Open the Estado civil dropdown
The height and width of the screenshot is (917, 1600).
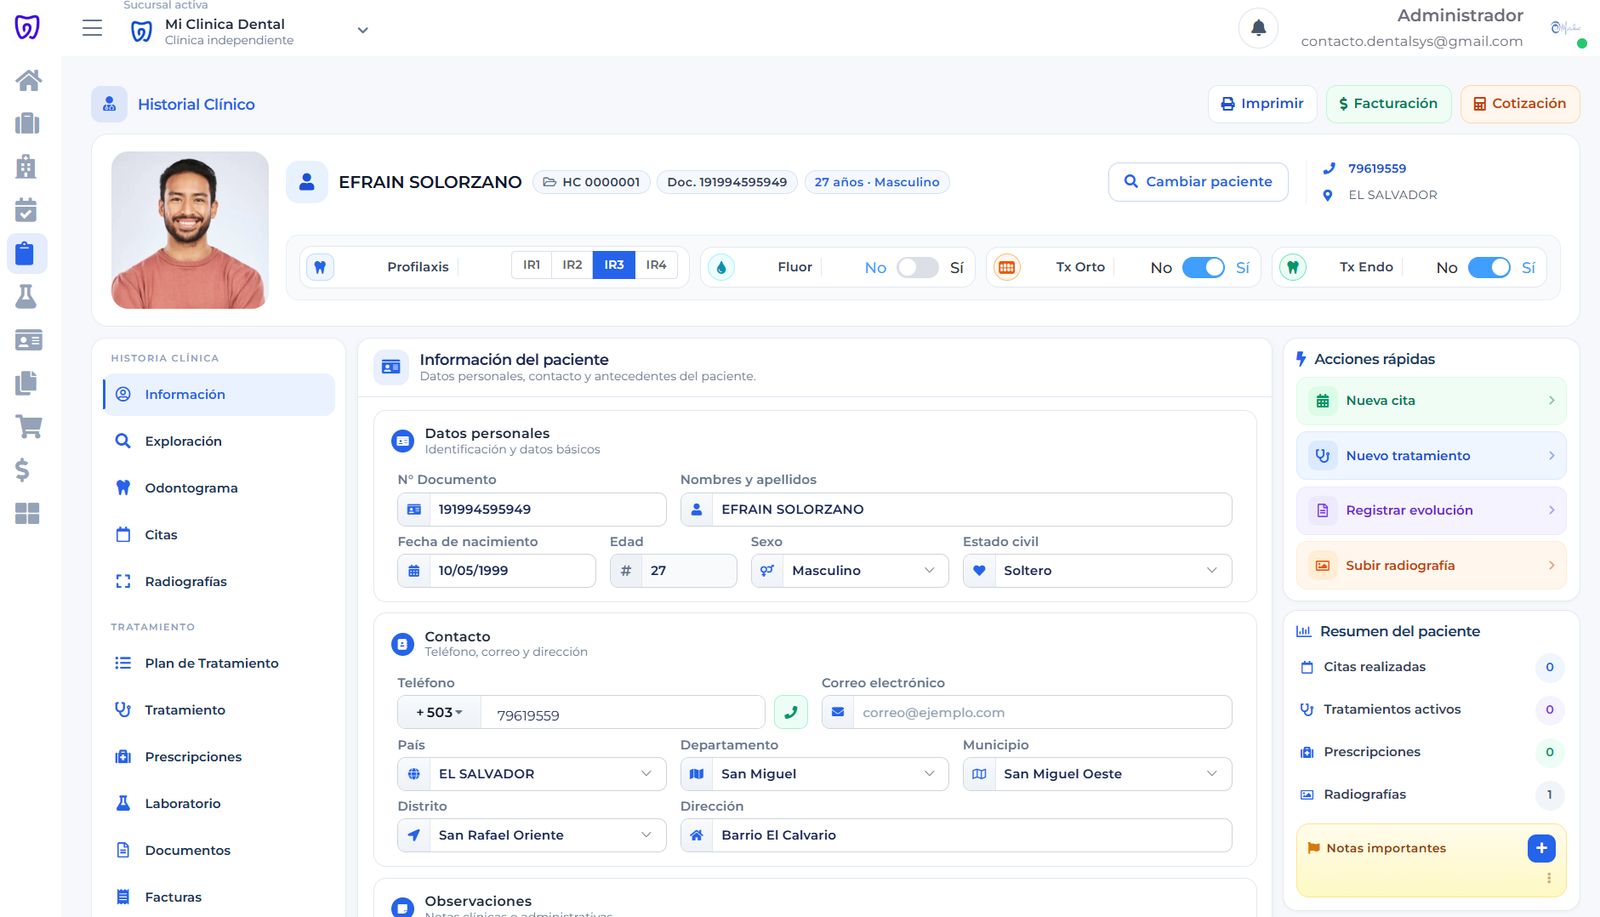coord(1097,570)
